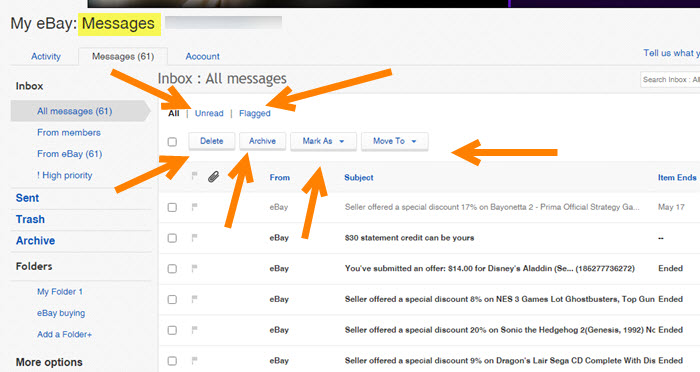700x372 pixels.
Task: Open the Sent folder
Action: (27, 198)
